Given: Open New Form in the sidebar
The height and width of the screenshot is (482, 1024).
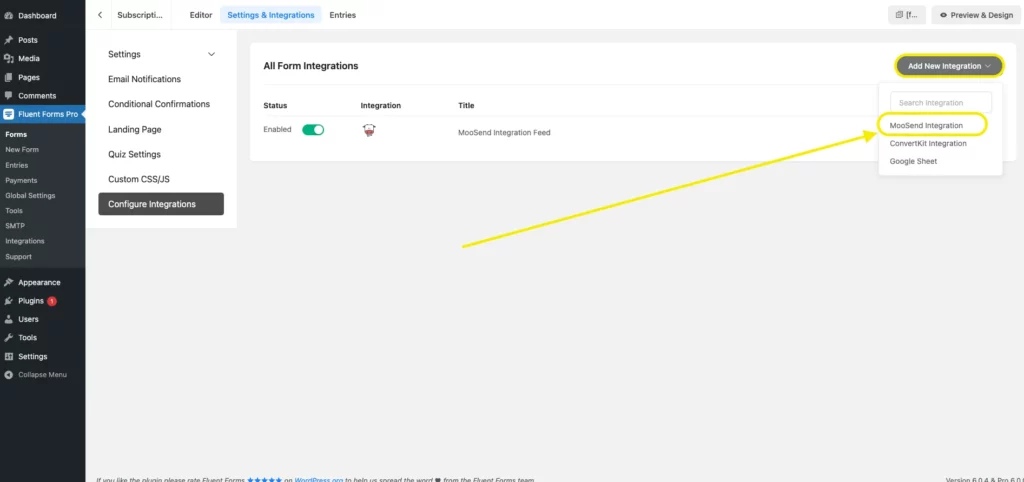Looking at the screenshot, I should [x=22, y=150].
